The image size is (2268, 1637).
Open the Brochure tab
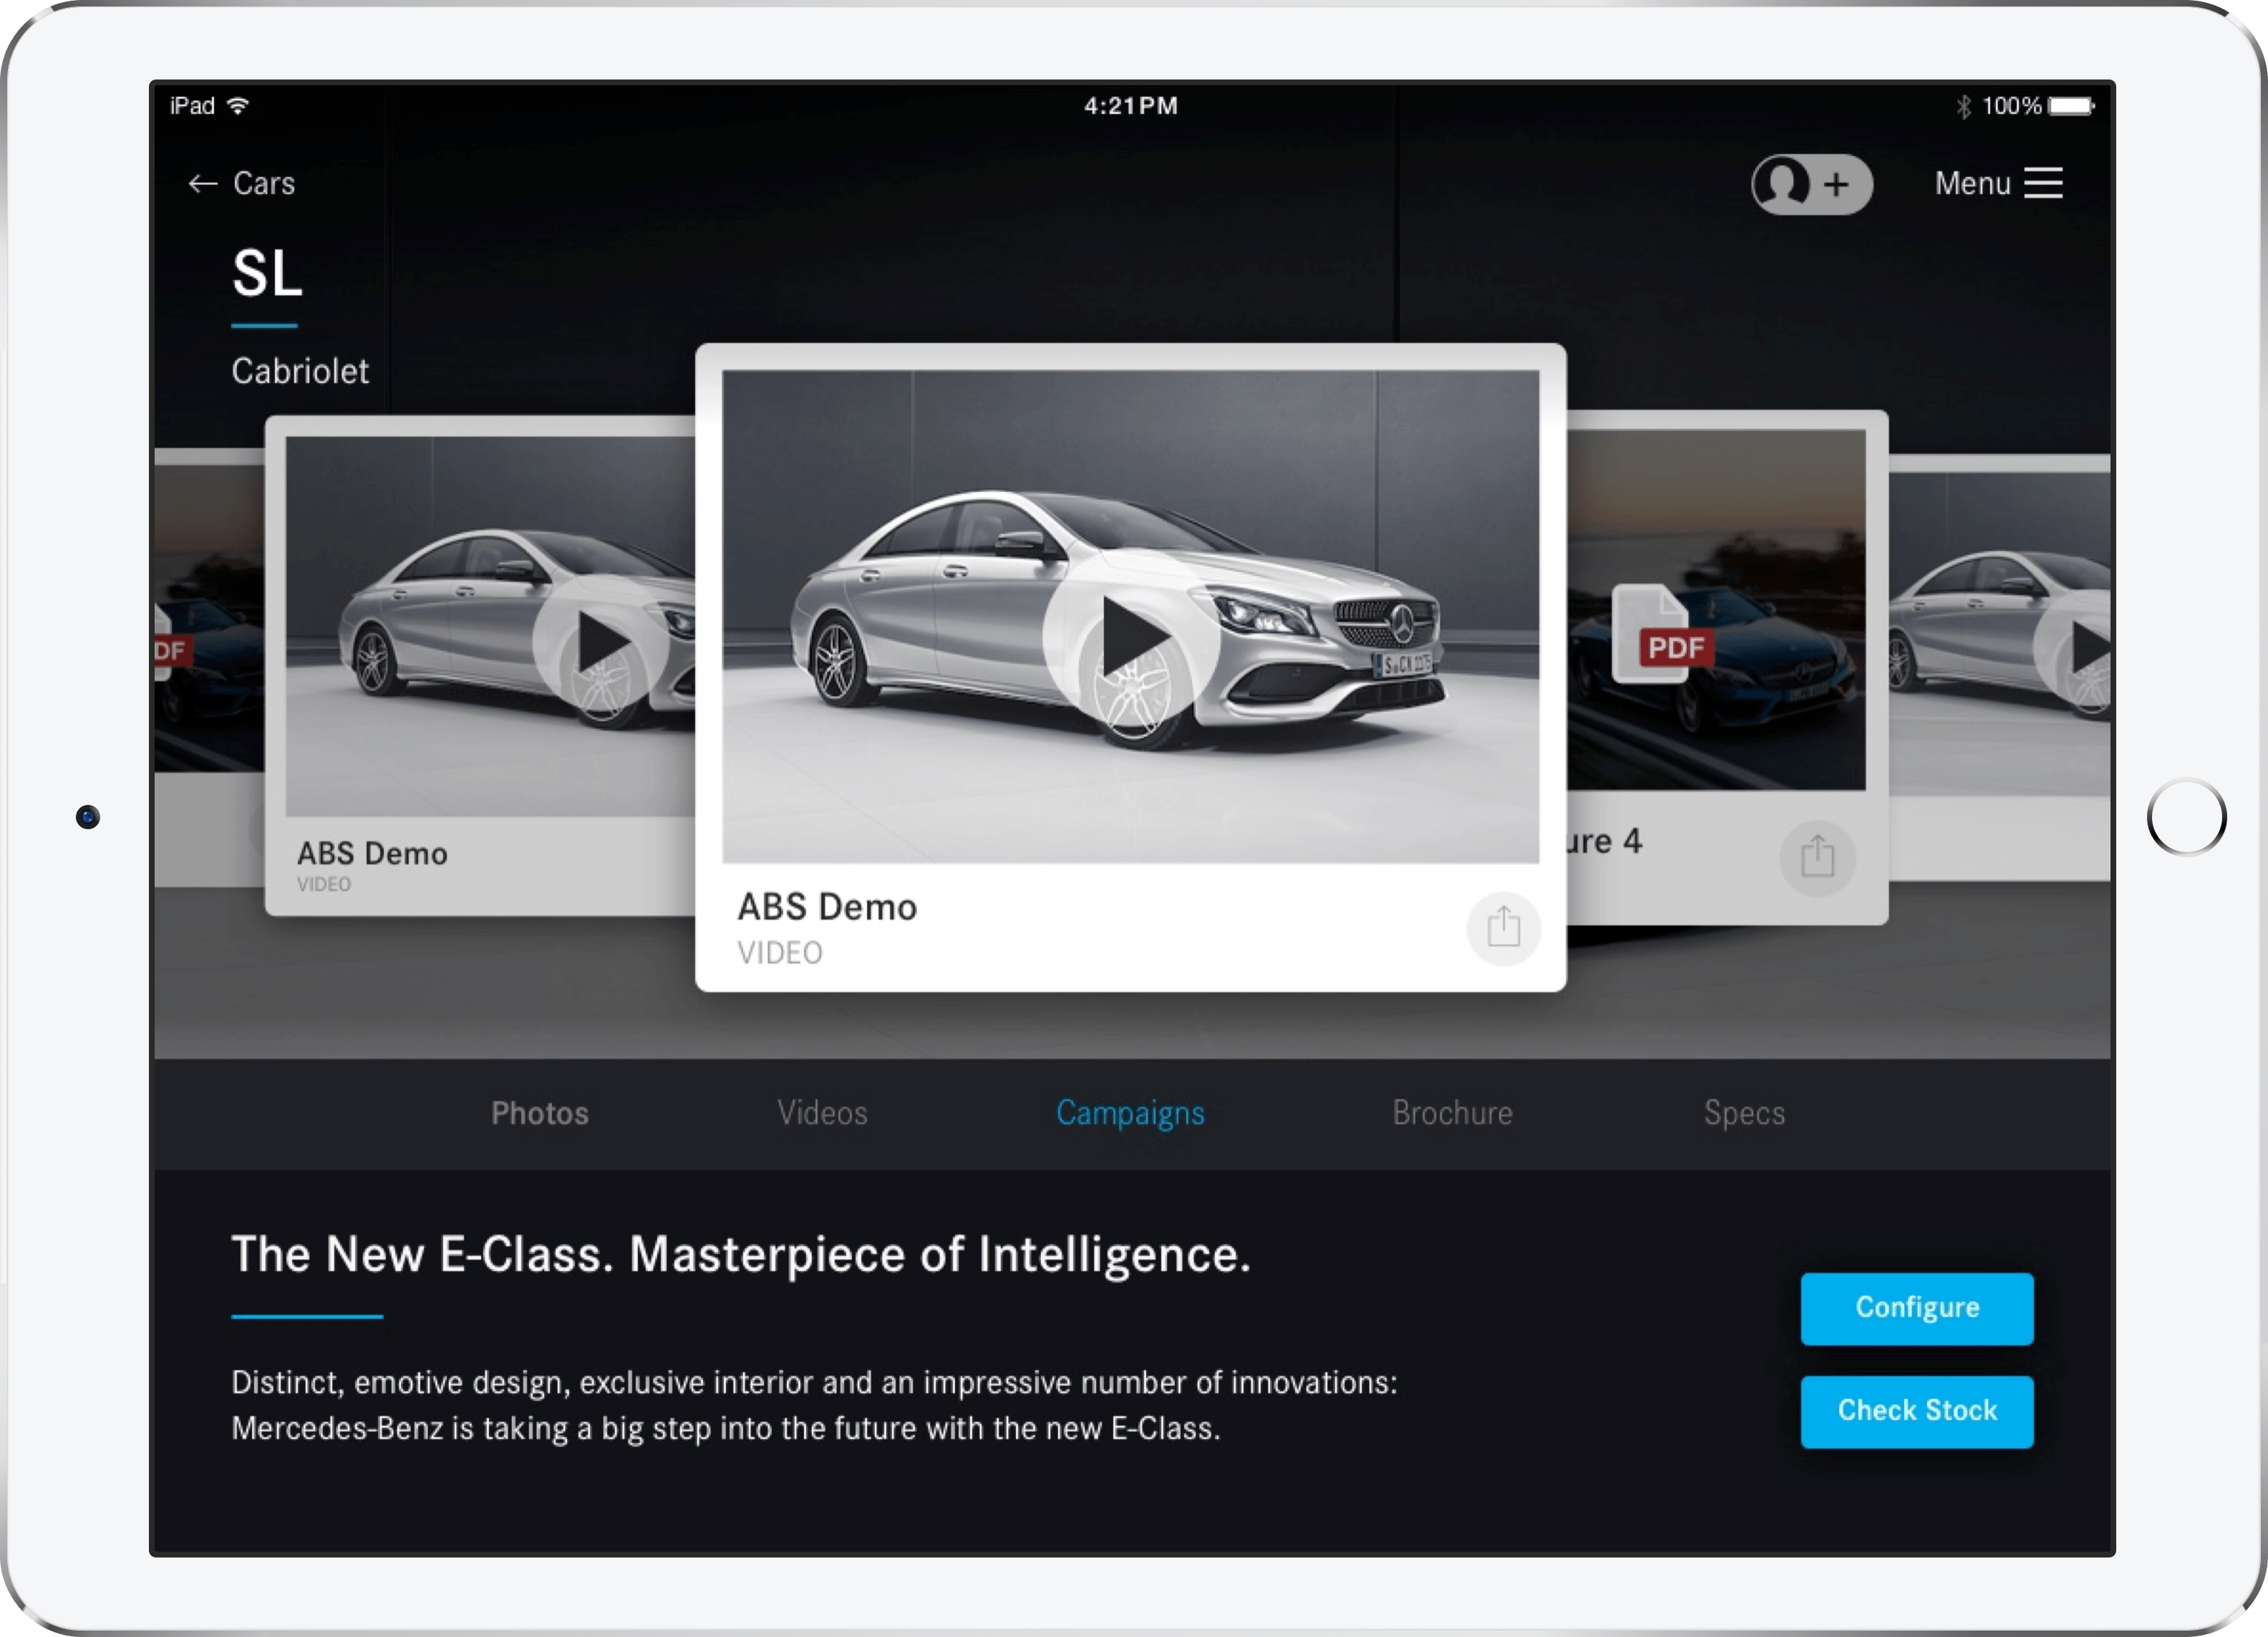1452,1113
